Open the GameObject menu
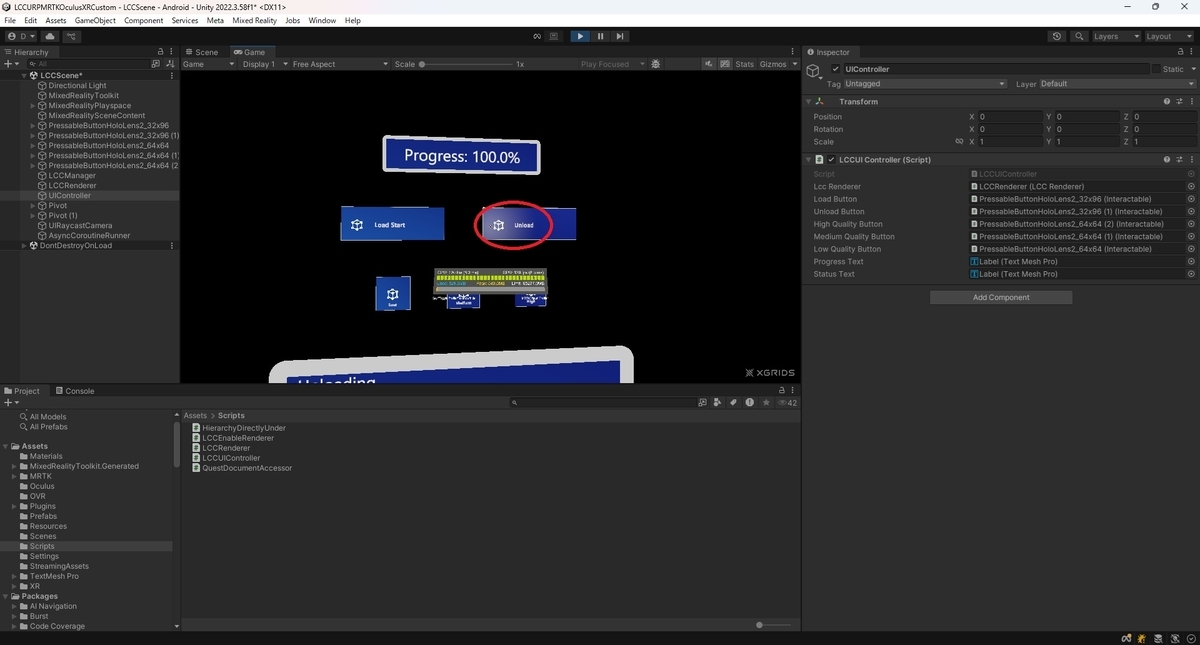Image resolution: width=1200 pixels, height=645 pixels. pos(95,20)
